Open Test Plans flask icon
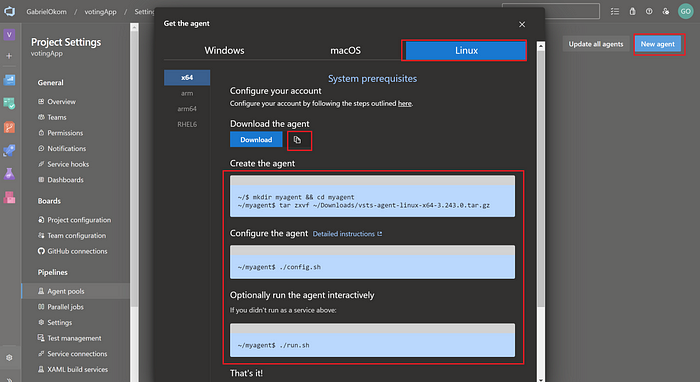The height and width of the screenshot is (382, 700). point(9,174)
